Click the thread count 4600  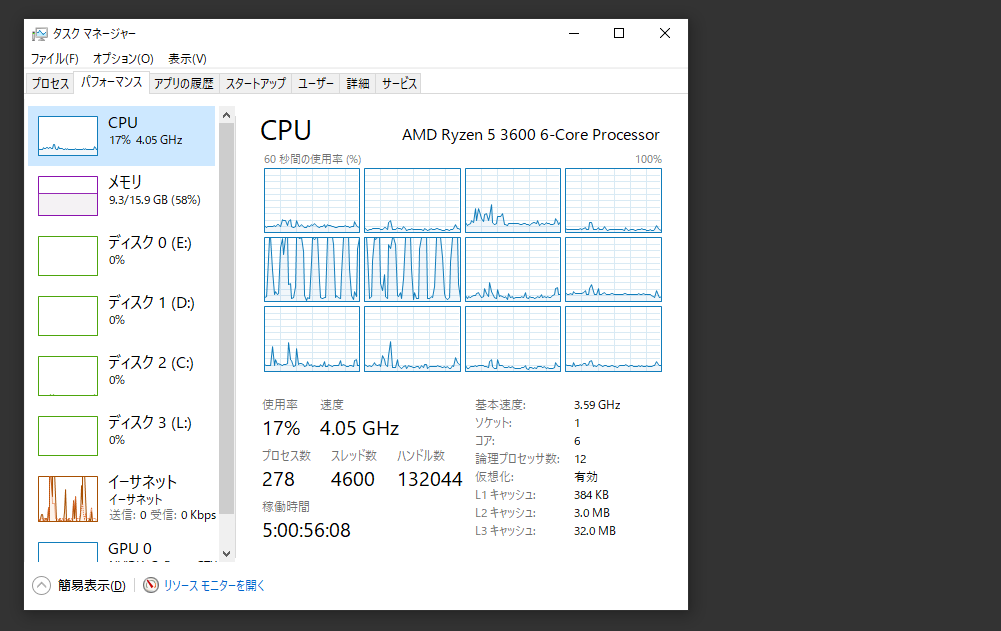pyautogui.click(x=352, y=479)
